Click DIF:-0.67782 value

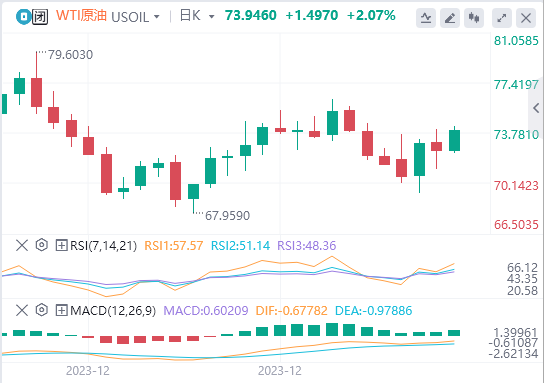(x=291, y=310)
